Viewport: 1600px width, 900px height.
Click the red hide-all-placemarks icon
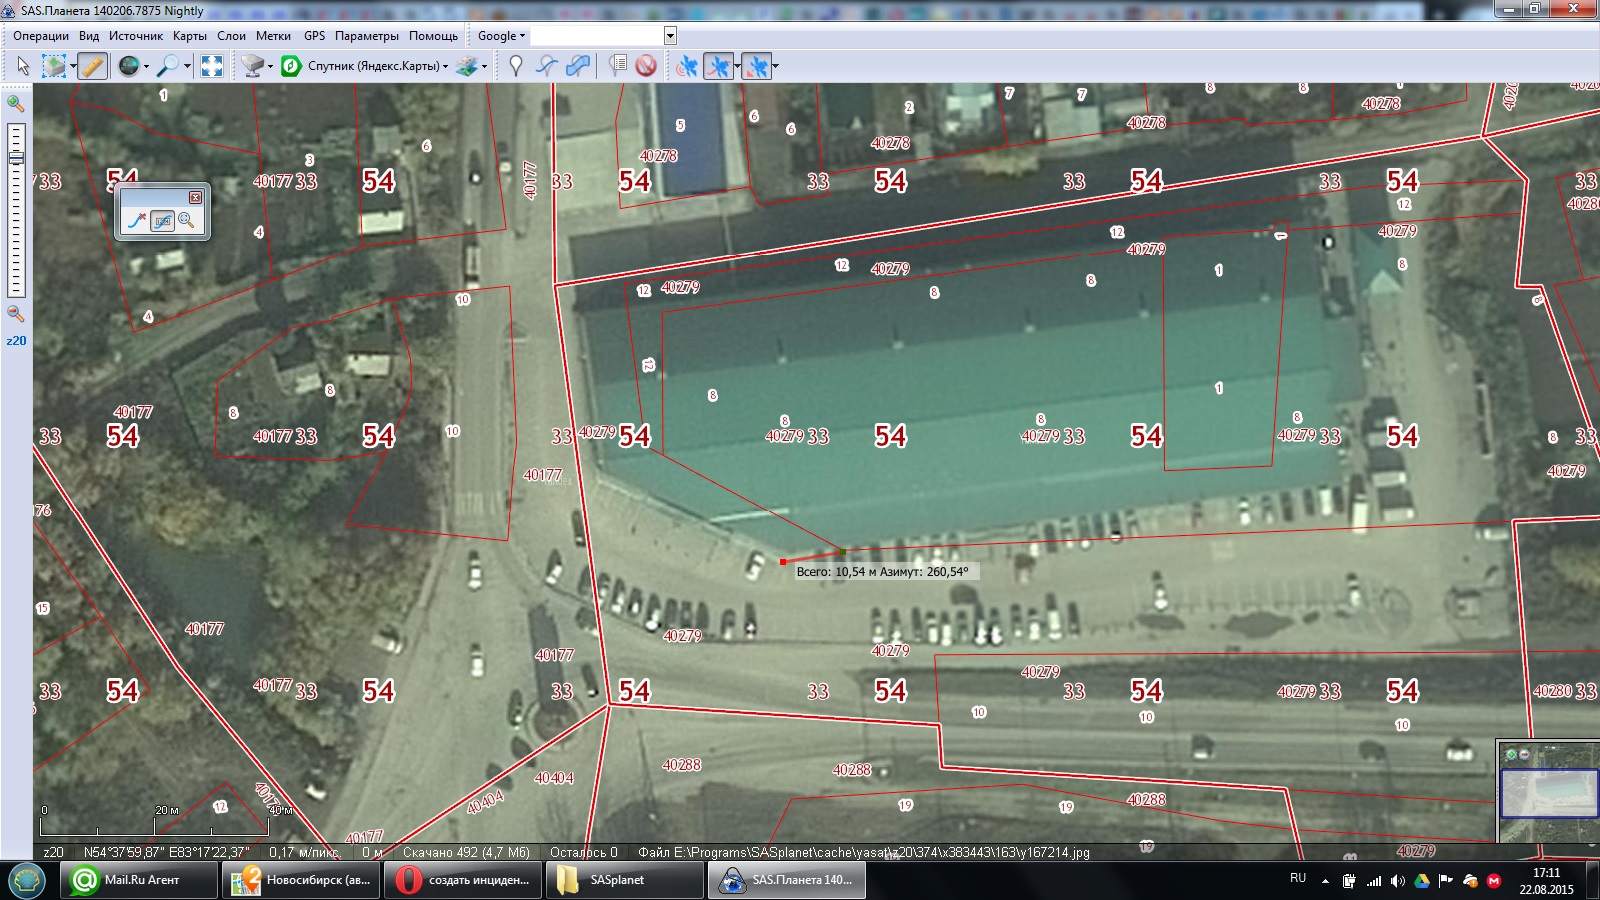pos(646,66)
